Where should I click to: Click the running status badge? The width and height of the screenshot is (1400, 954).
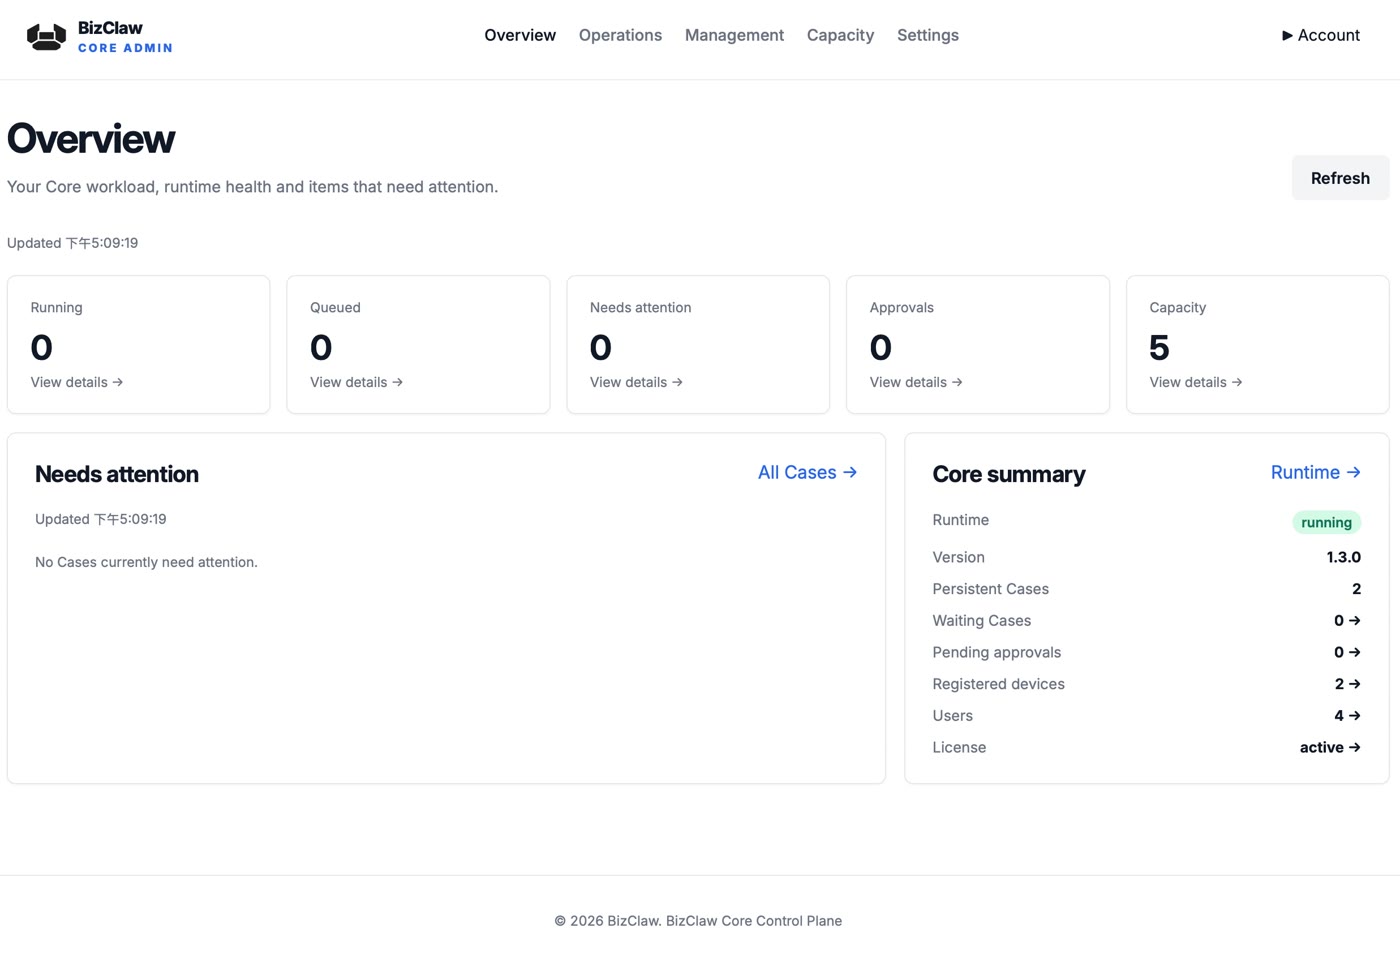pyautogui.click(x=1326, y=522)
